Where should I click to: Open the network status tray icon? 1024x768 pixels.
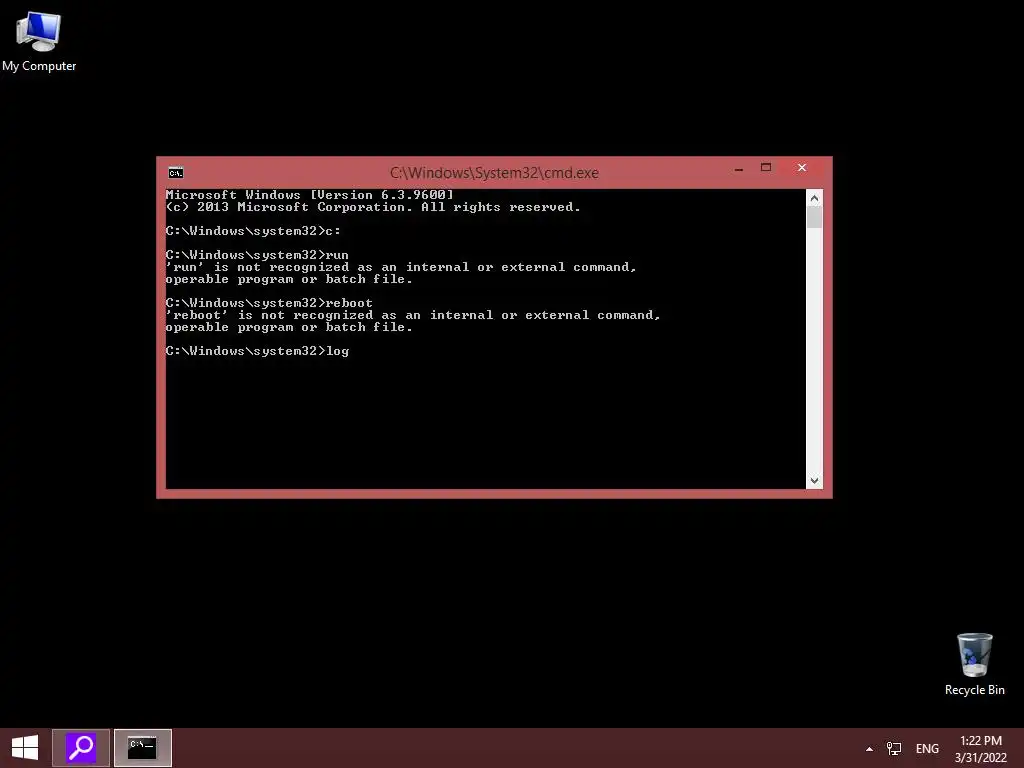(893, 748)
